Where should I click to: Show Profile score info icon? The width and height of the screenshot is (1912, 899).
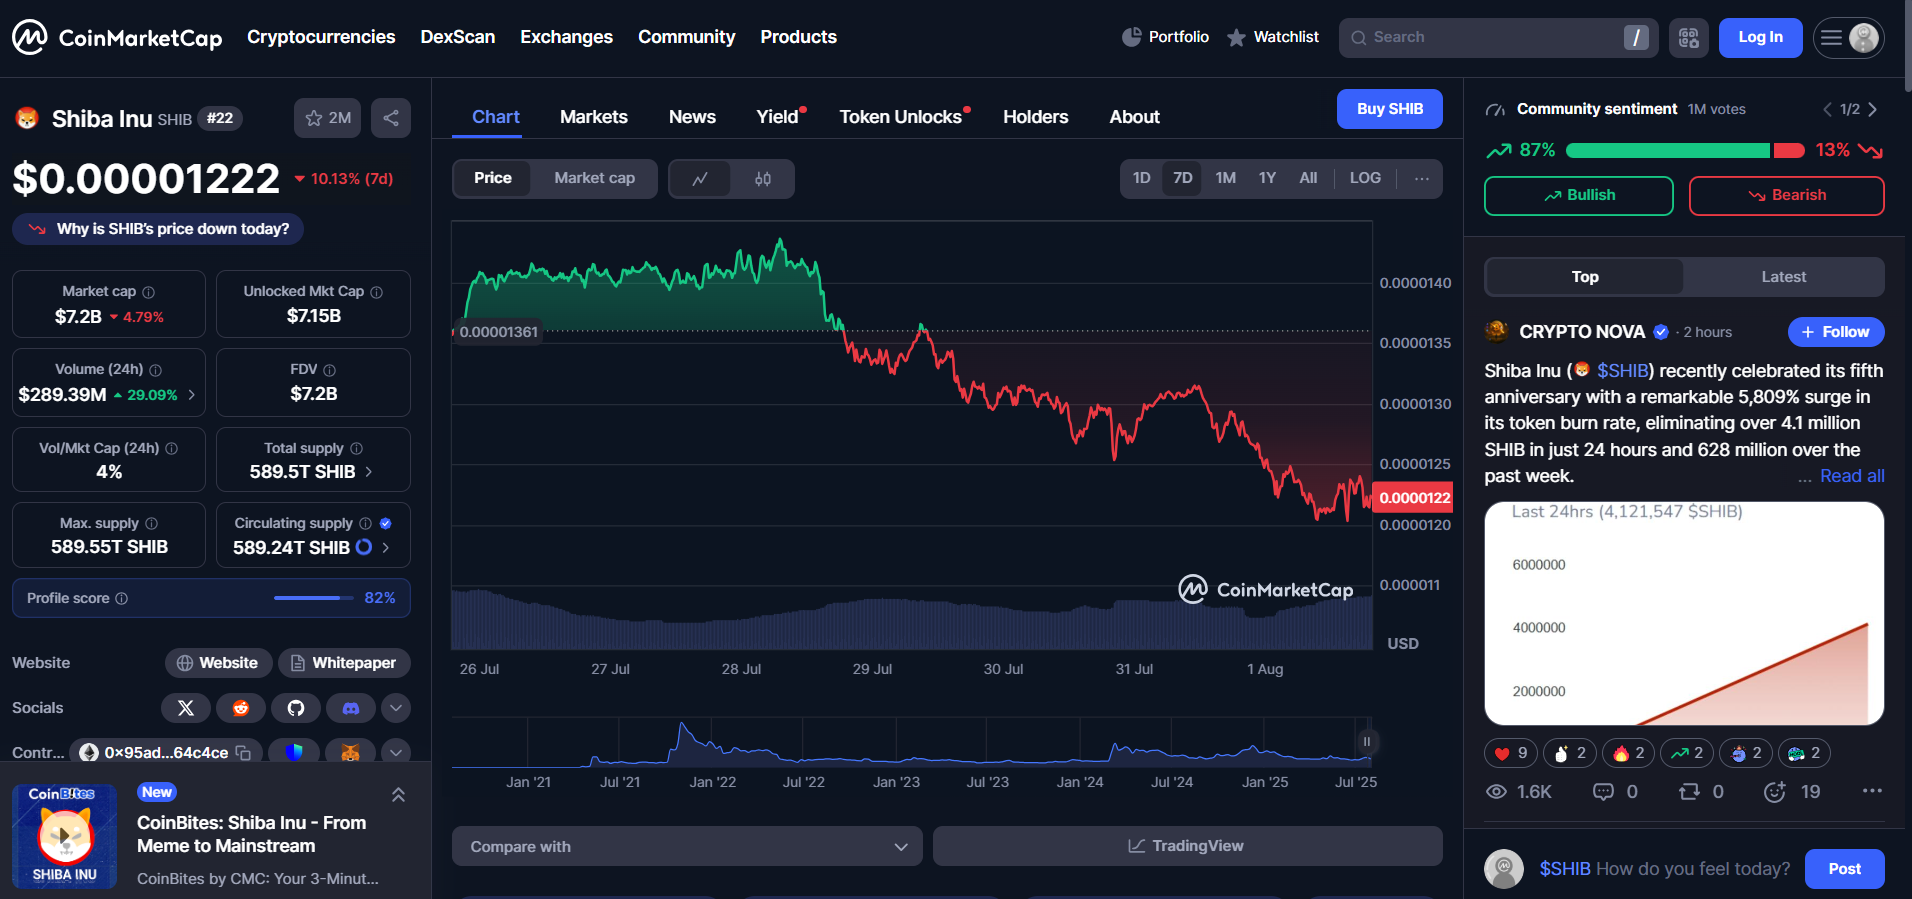[122, 598]
